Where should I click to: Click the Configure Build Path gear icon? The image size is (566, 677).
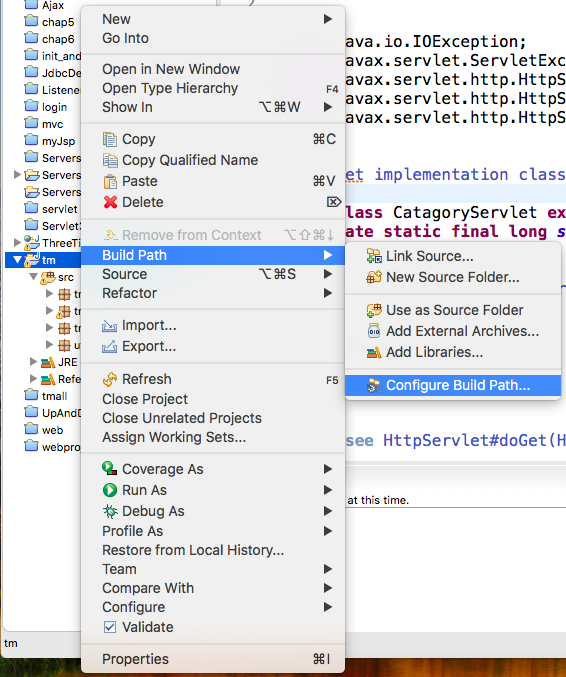(x=374, y=385)
